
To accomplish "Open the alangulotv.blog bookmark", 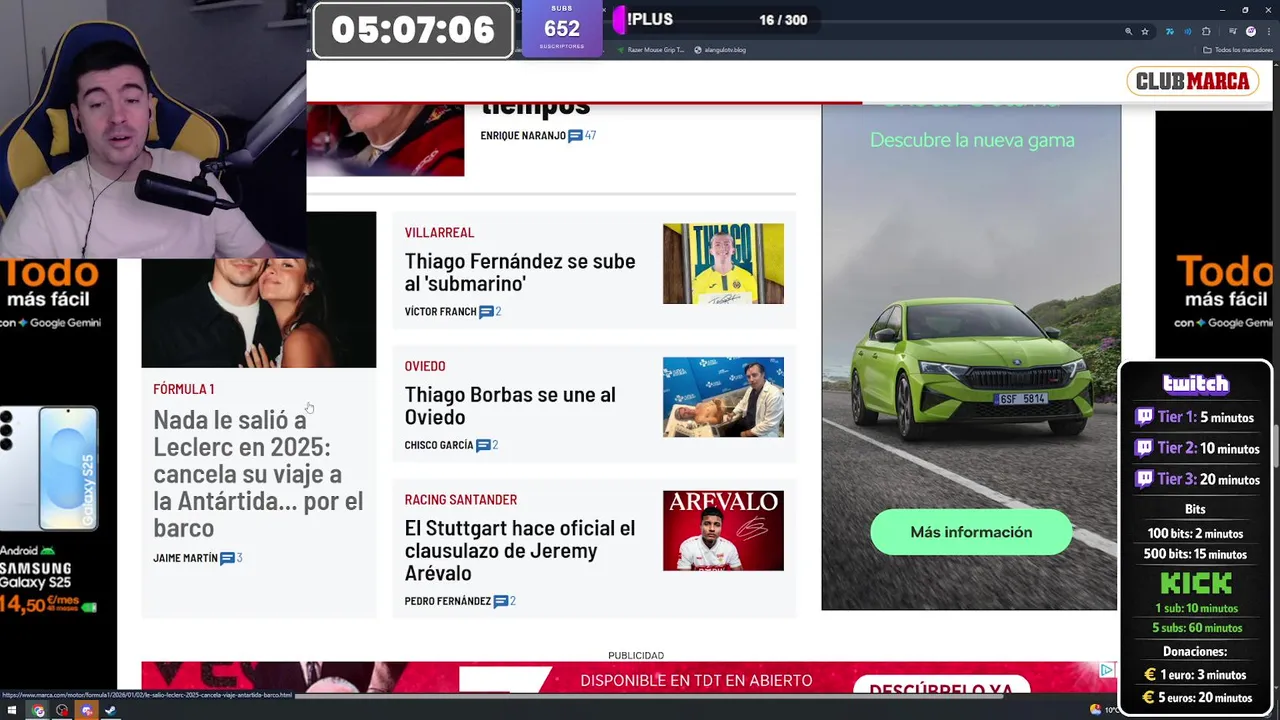I will click(x=720, y=50).
